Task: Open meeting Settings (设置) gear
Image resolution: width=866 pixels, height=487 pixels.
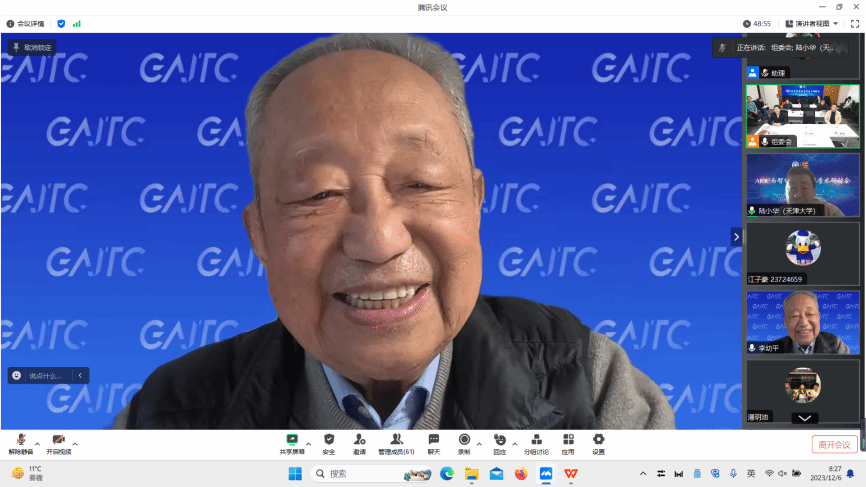Action: point(598,440)
